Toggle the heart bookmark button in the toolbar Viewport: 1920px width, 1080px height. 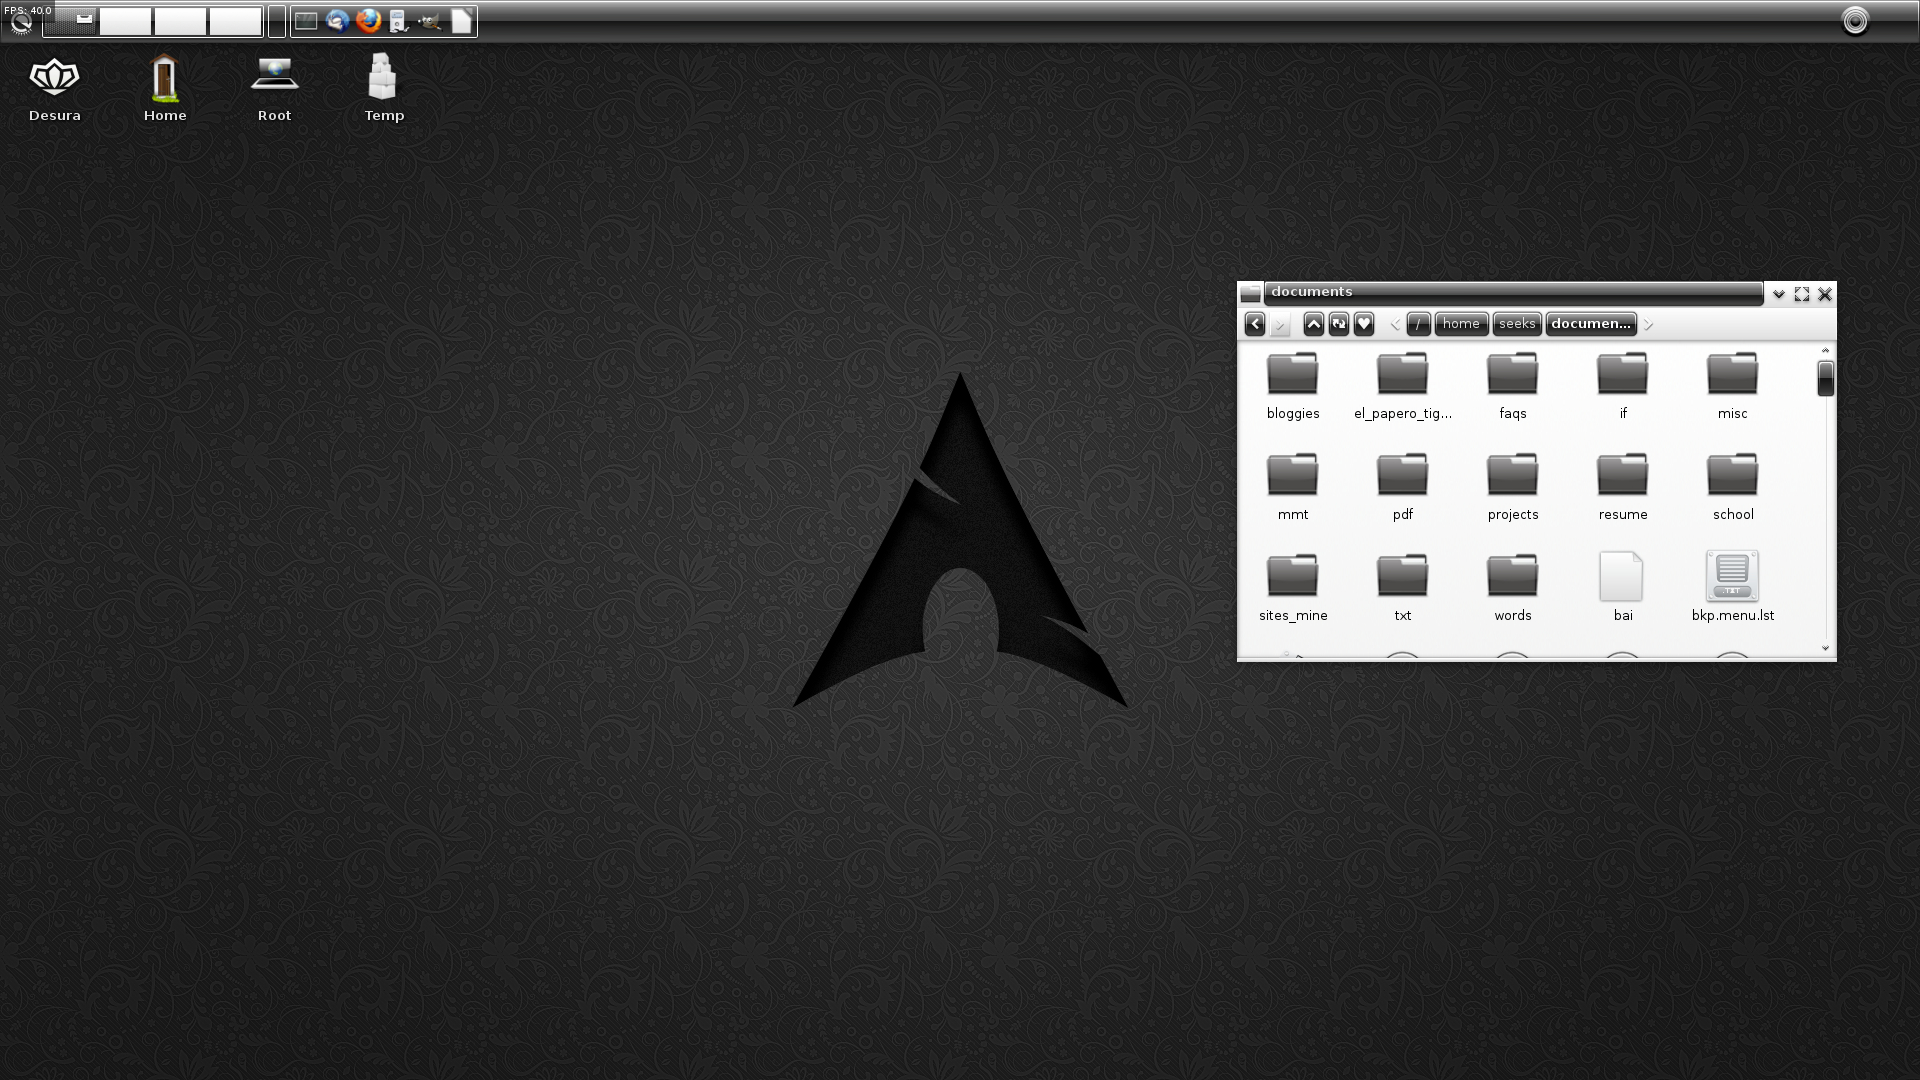tap(1364, 324)
